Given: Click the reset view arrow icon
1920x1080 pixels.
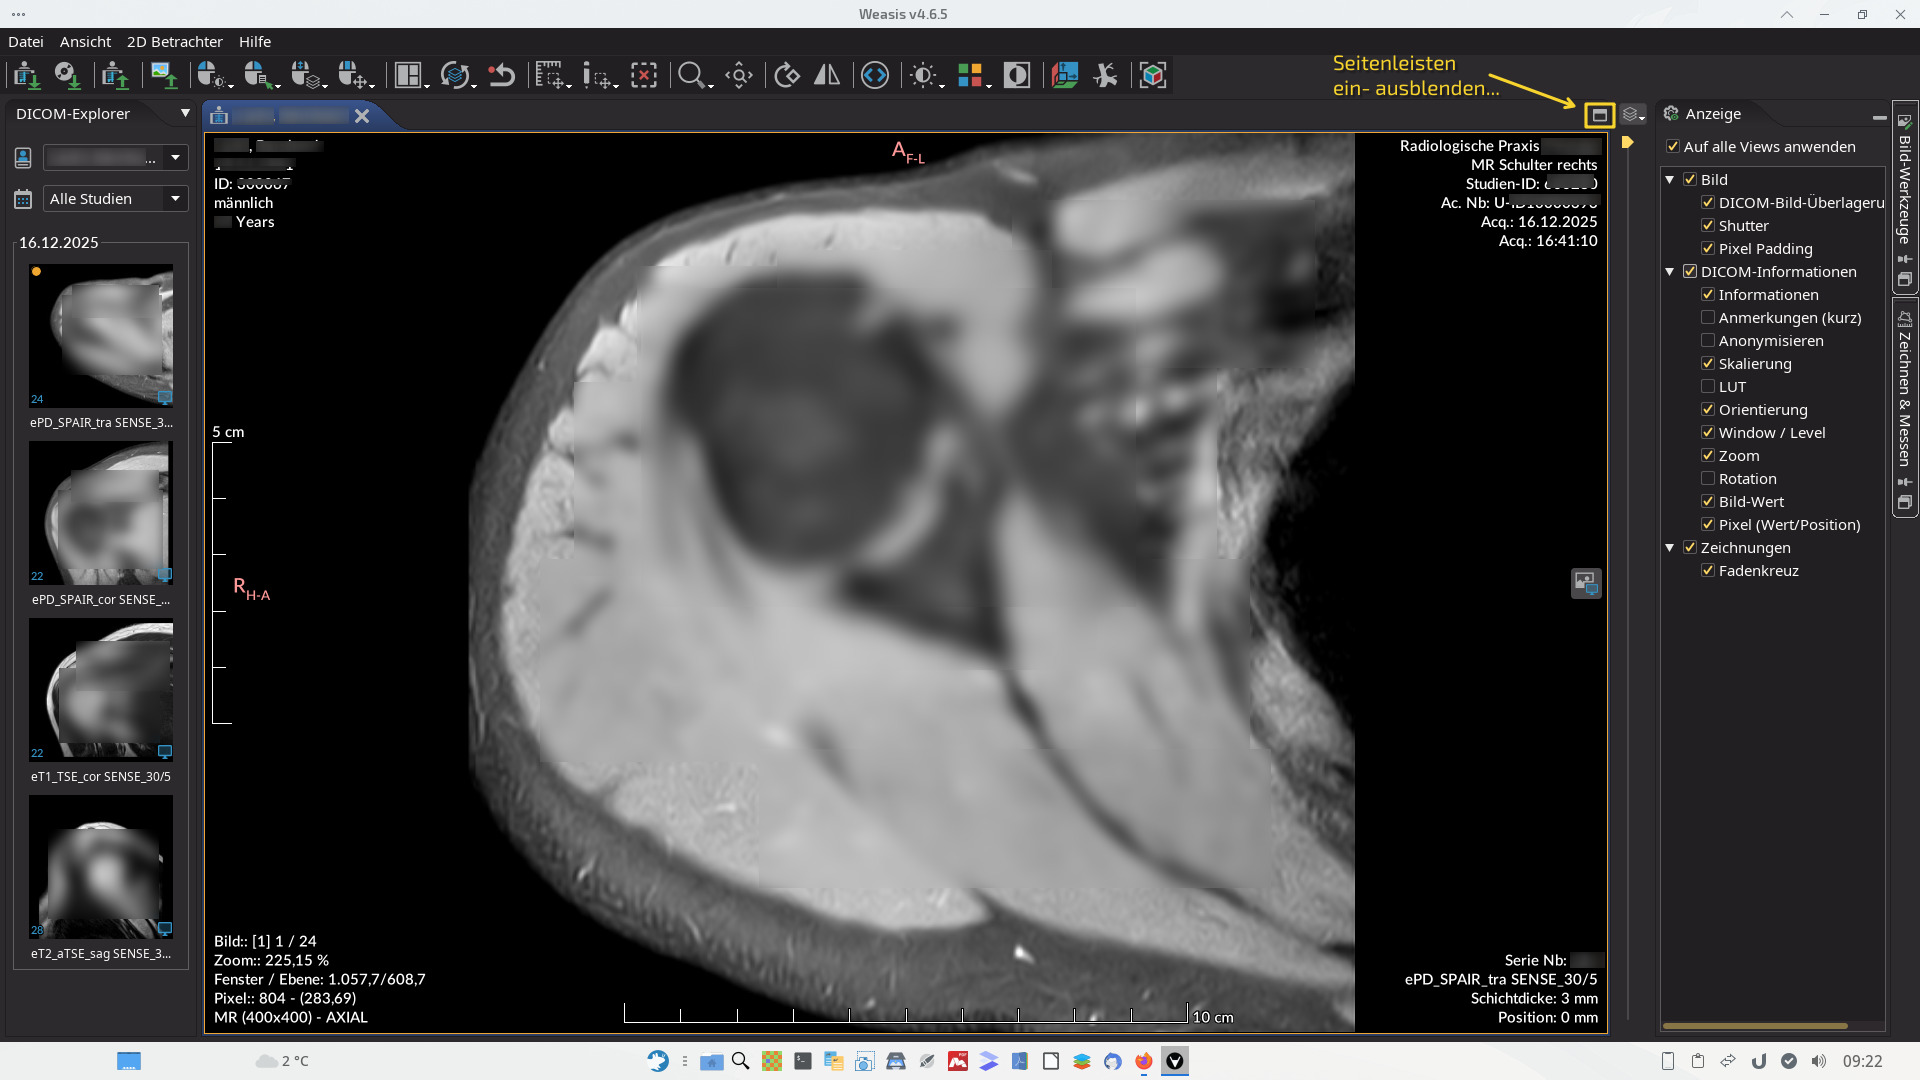Looking at the screenshot, I should click(501, 76).
